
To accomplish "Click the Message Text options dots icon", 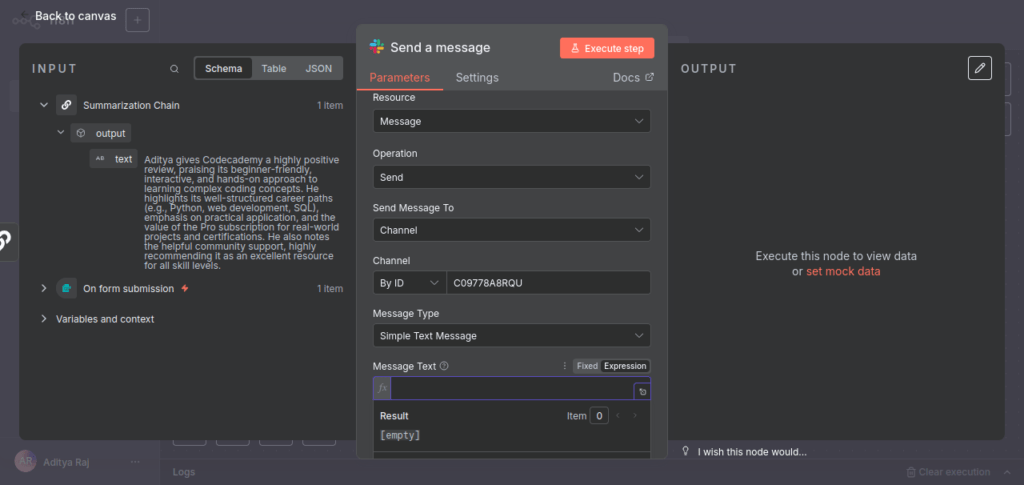I will click(564, 366).
